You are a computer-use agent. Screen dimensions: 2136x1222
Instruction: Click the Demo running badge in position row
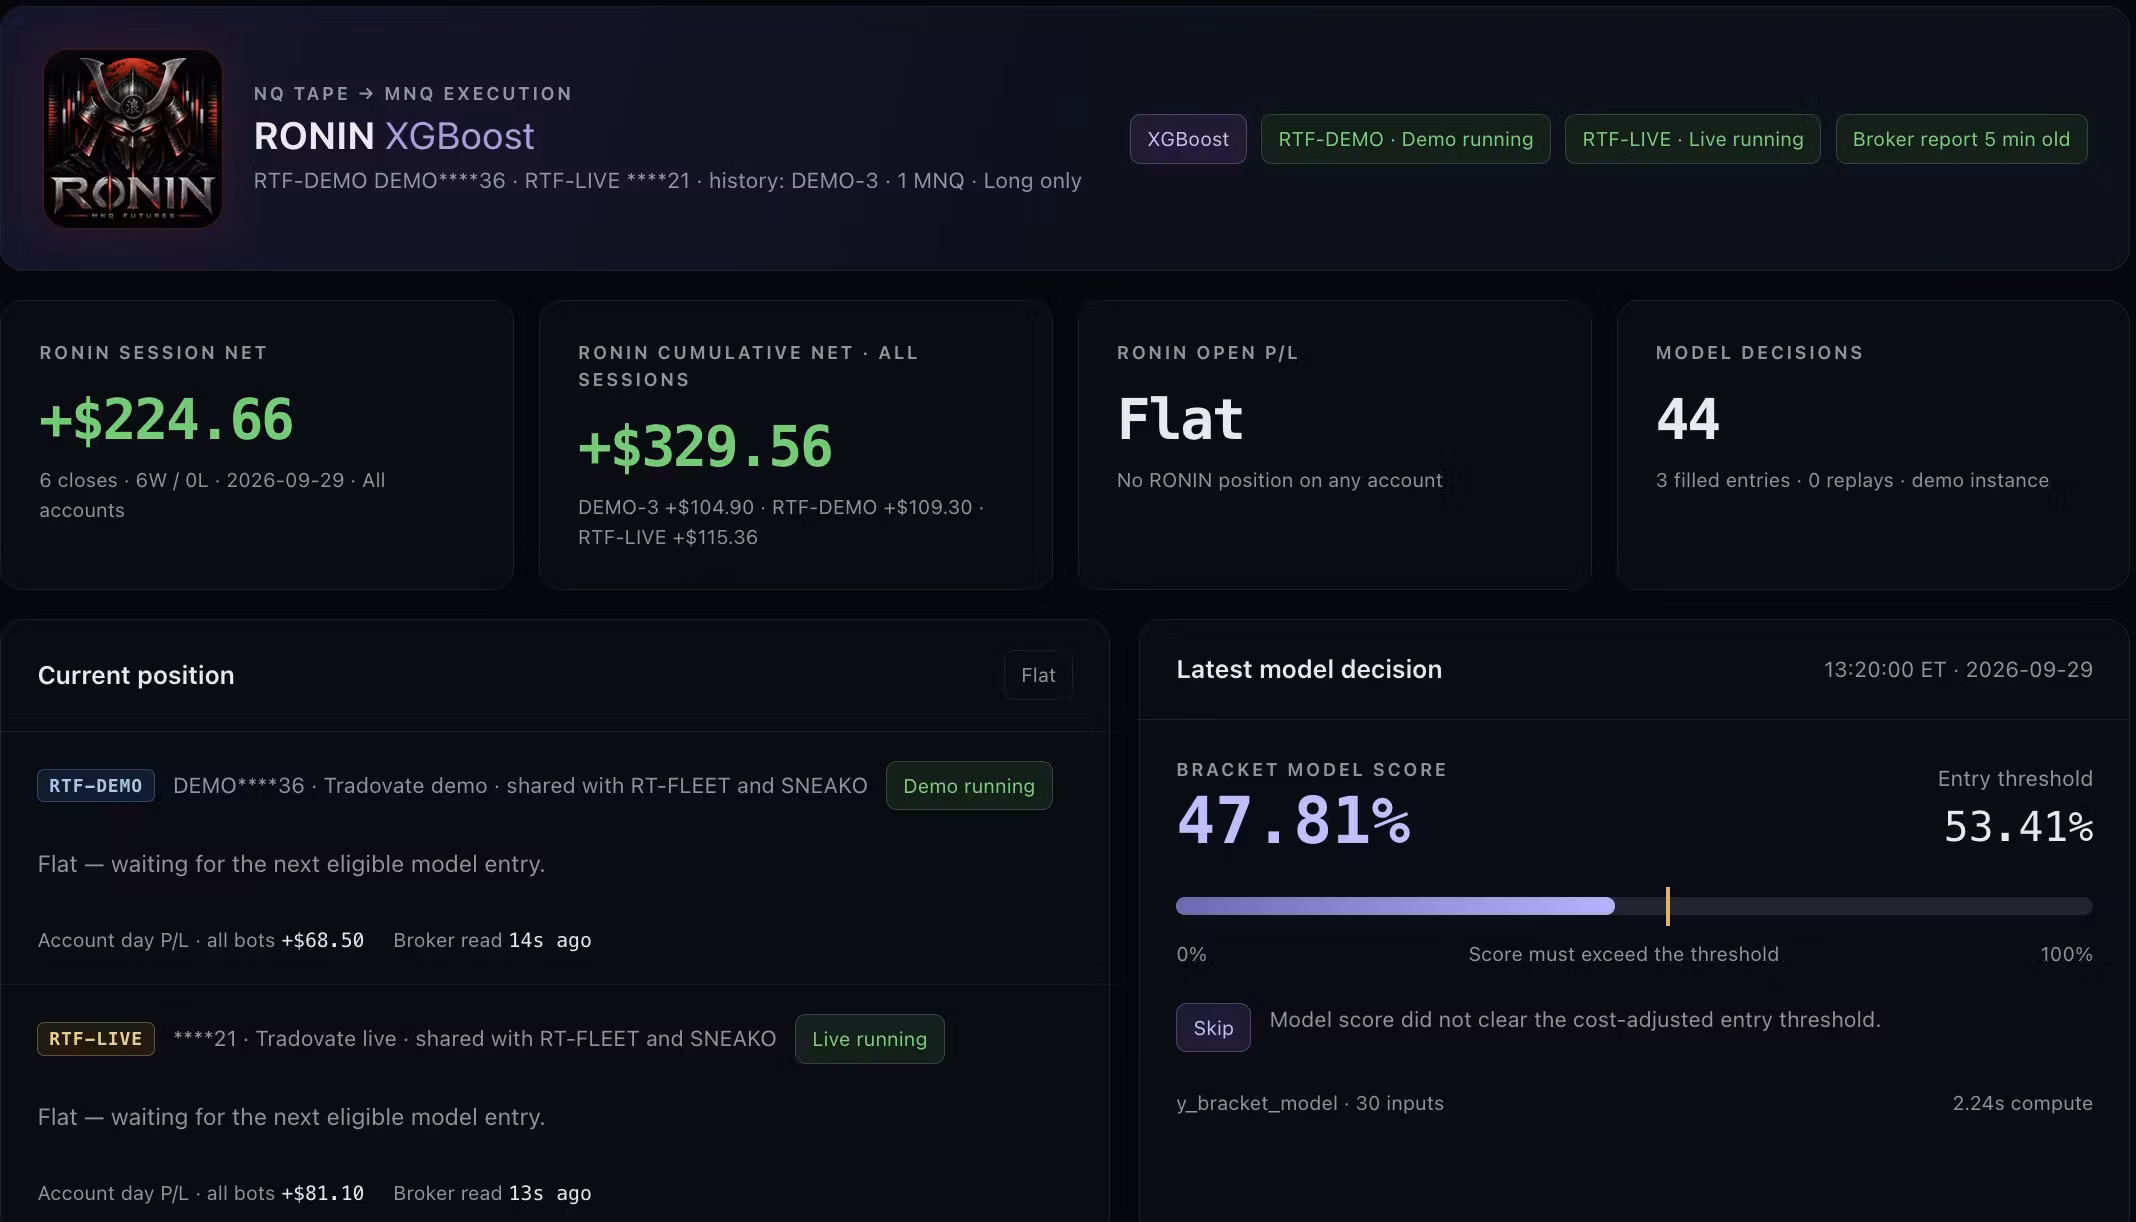(969, 786)
